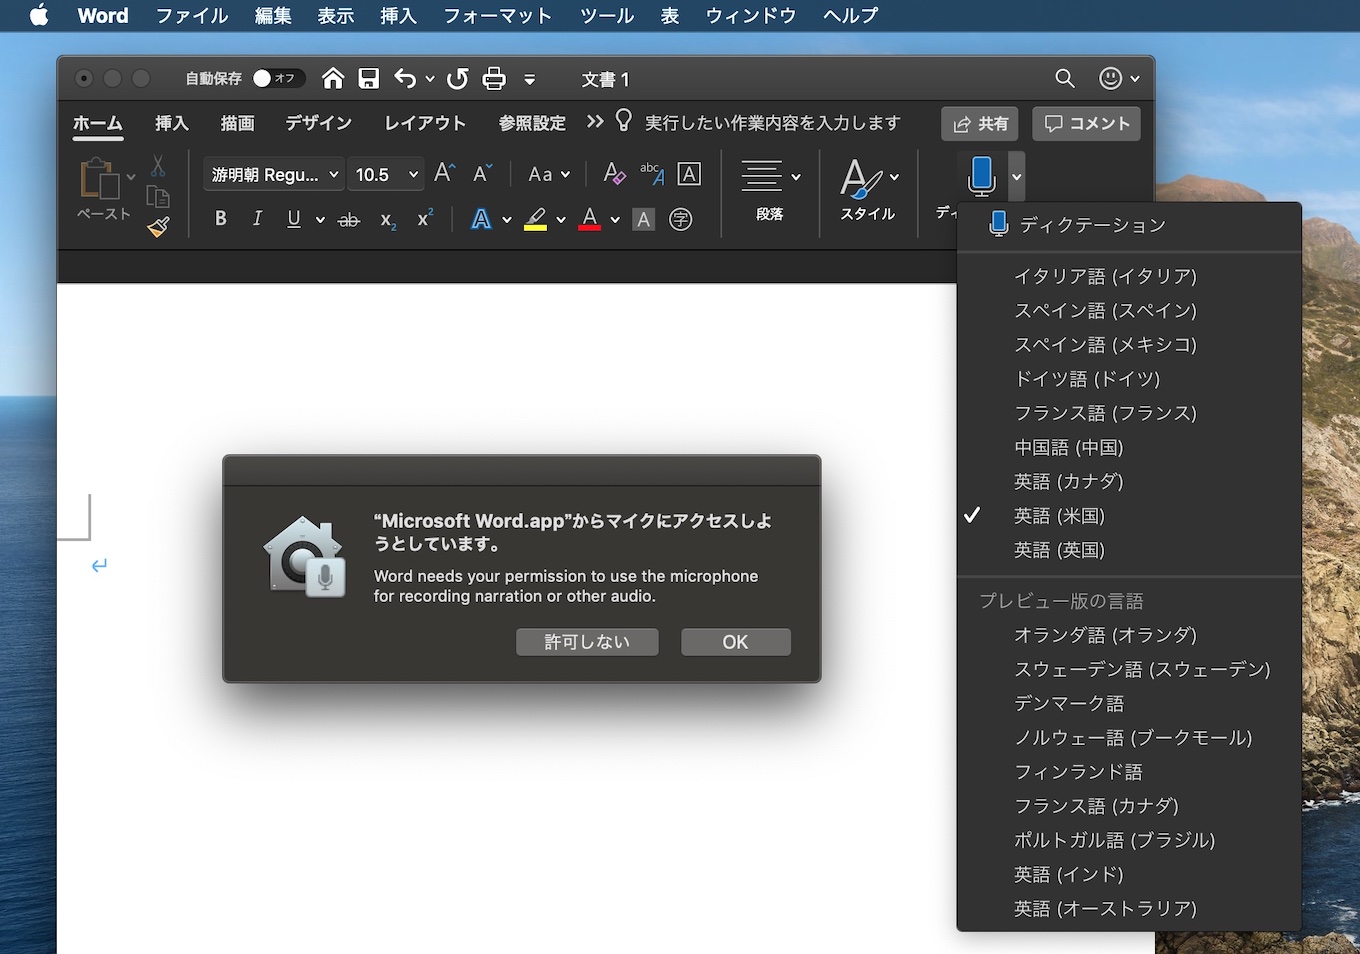Open the ファイル menu

coord(192,15)
